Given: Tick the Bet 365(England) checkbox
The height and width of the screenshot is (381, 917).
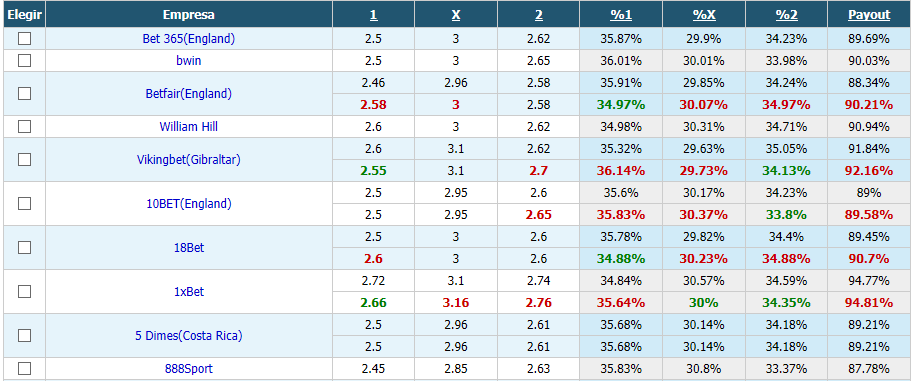Looking at the screenshot, I should [x=24, y=39].
